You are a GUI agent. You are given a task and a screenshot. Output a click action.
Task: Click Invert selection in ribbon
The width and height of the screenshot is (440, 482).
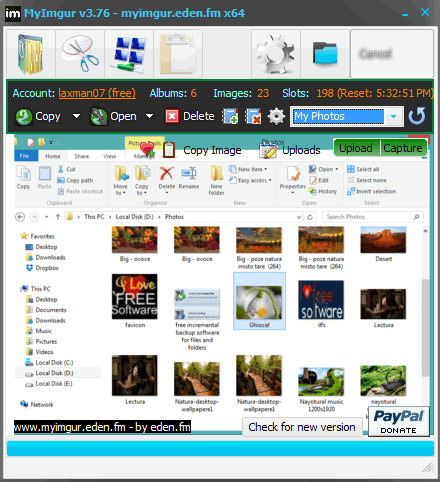point(371,191)
